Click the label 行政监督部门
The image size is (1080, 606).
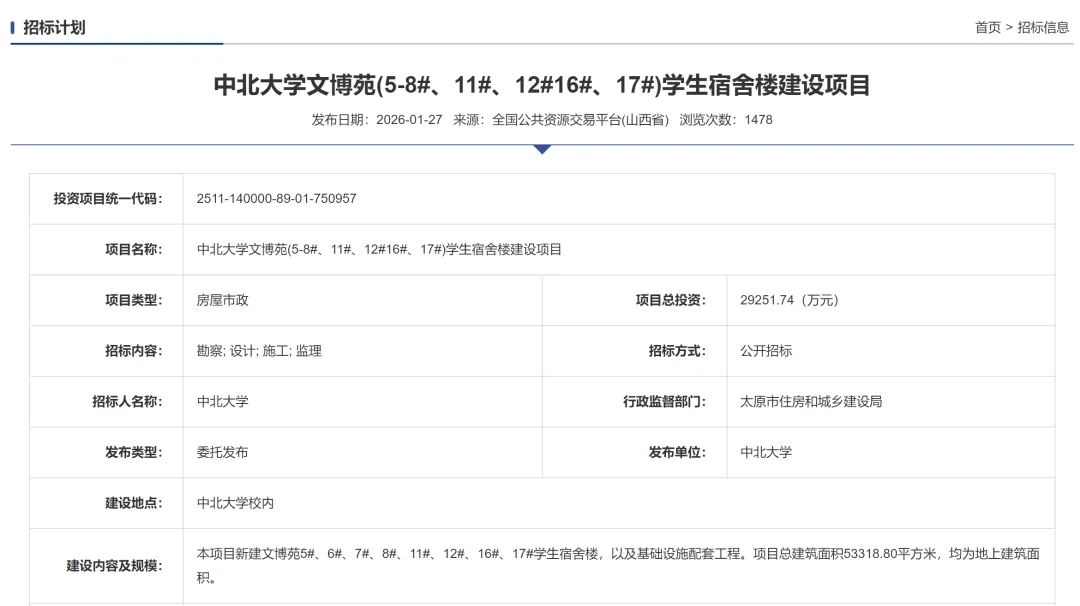pos(664,401)
